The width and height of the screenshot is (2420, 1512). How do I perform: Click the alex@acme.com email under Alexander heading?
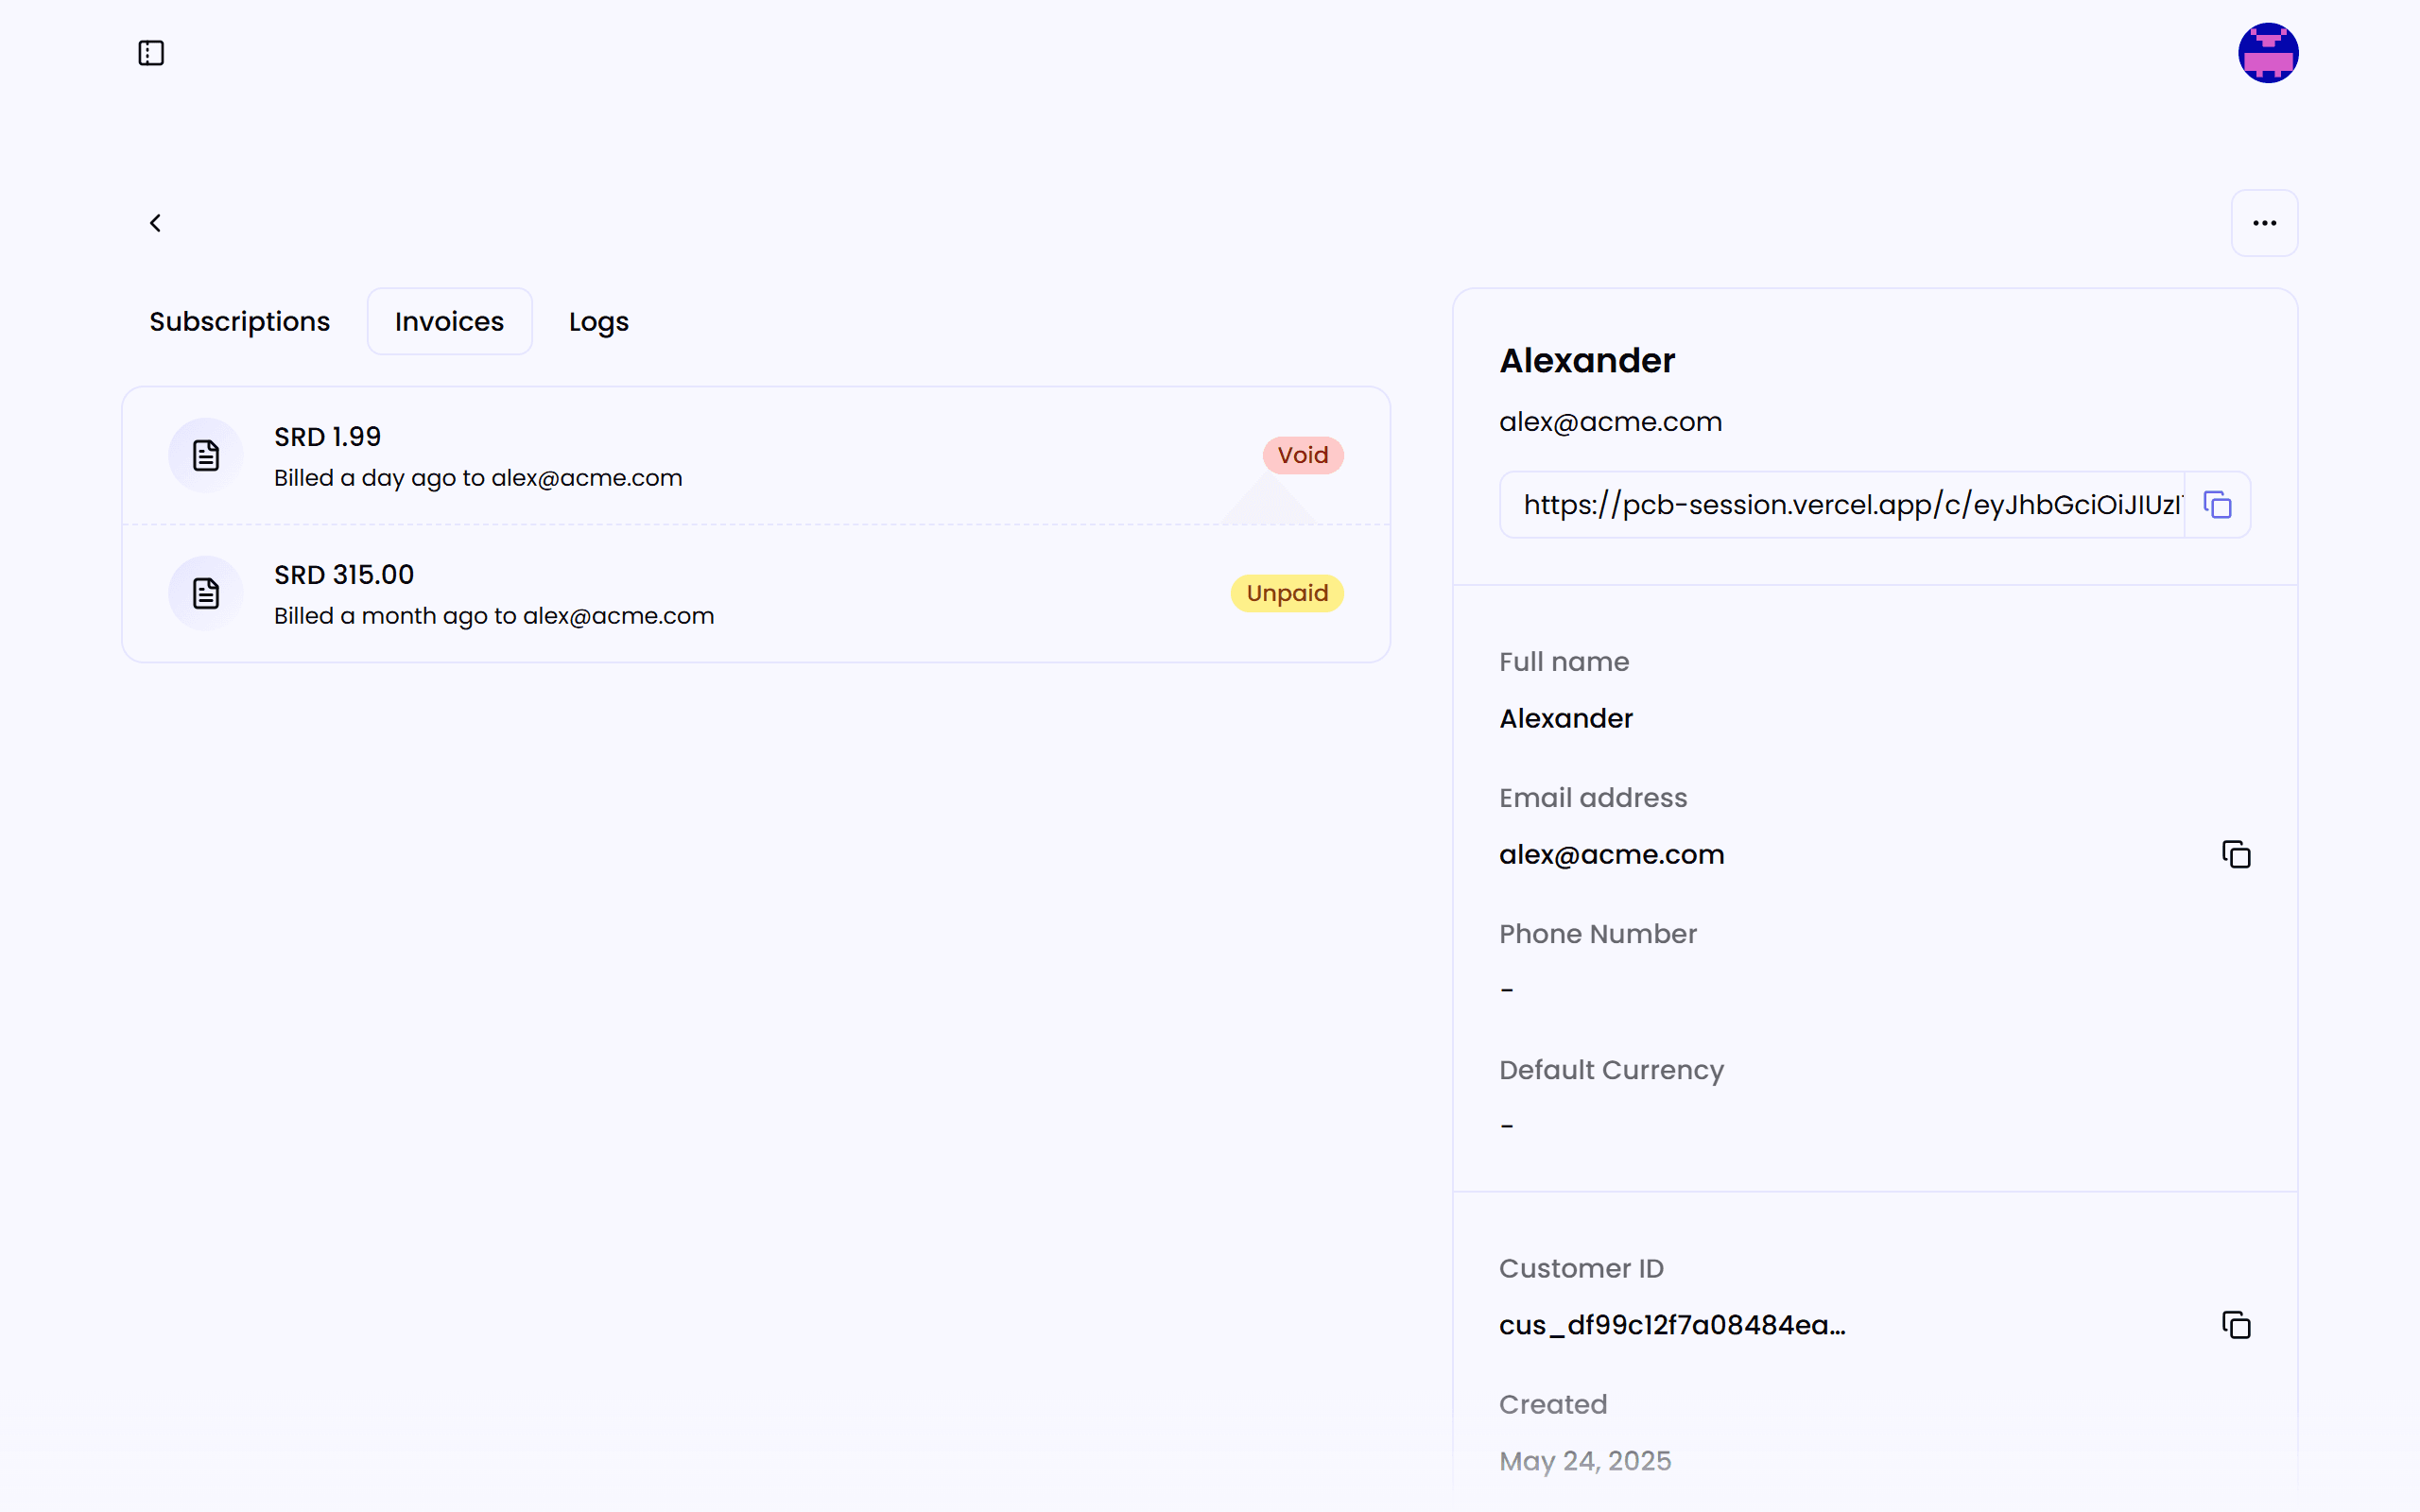(1610, 422)
